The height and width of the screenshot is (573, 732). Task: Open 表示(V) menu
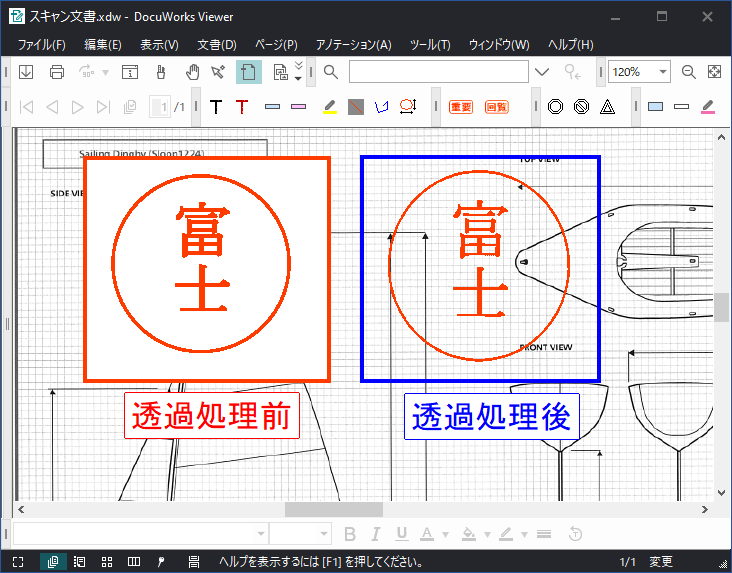pos(159,45)
